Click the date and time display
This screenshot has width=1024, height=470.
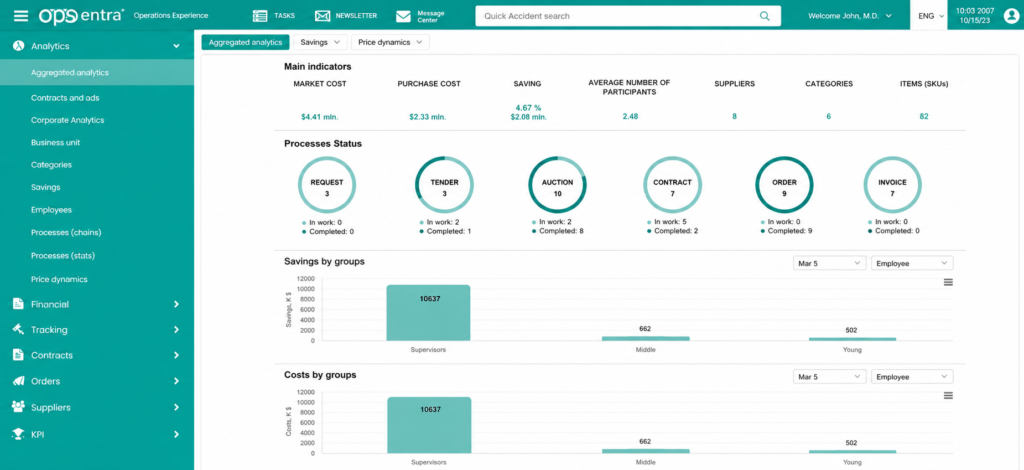tap(973, 16)
